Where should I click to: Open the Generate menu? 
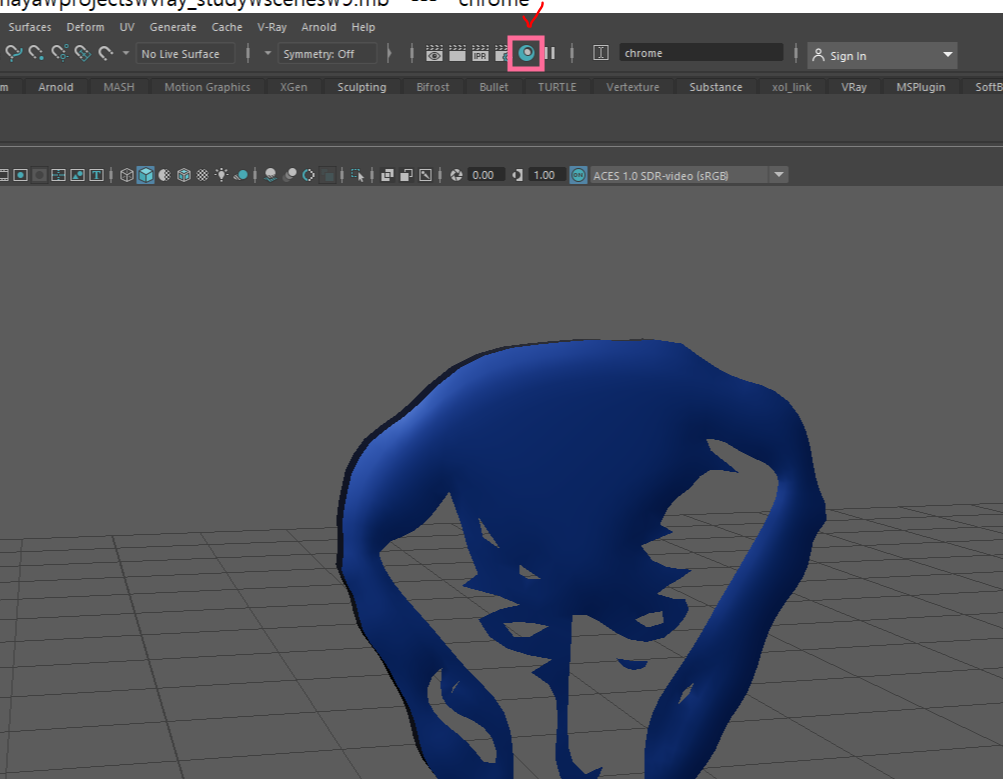tap(173, 27)
